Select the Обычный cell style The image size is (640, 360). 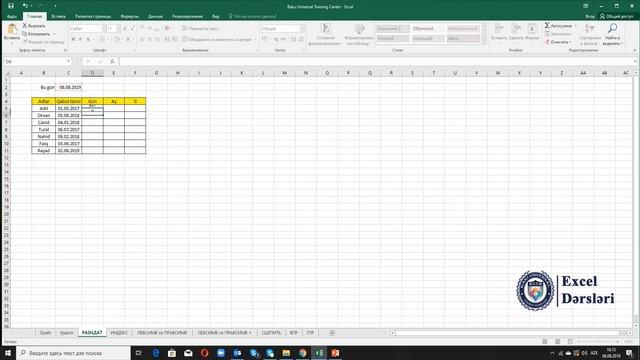[x=427, y=29]
